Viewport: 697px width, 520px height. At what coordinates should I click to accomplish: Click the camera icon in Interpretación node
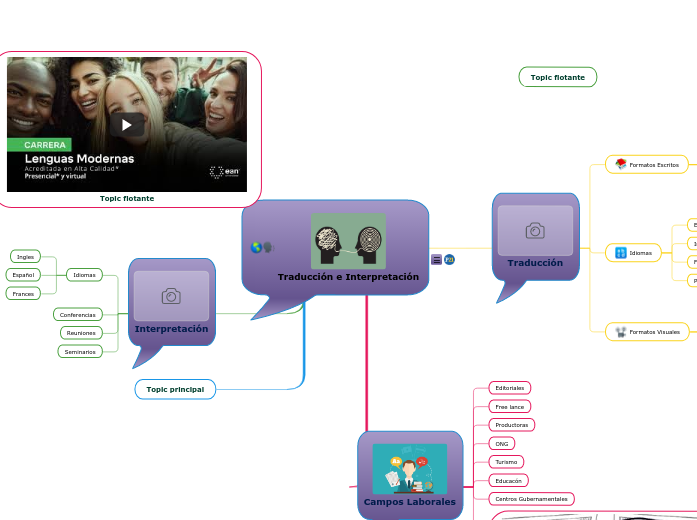point(171,296)
